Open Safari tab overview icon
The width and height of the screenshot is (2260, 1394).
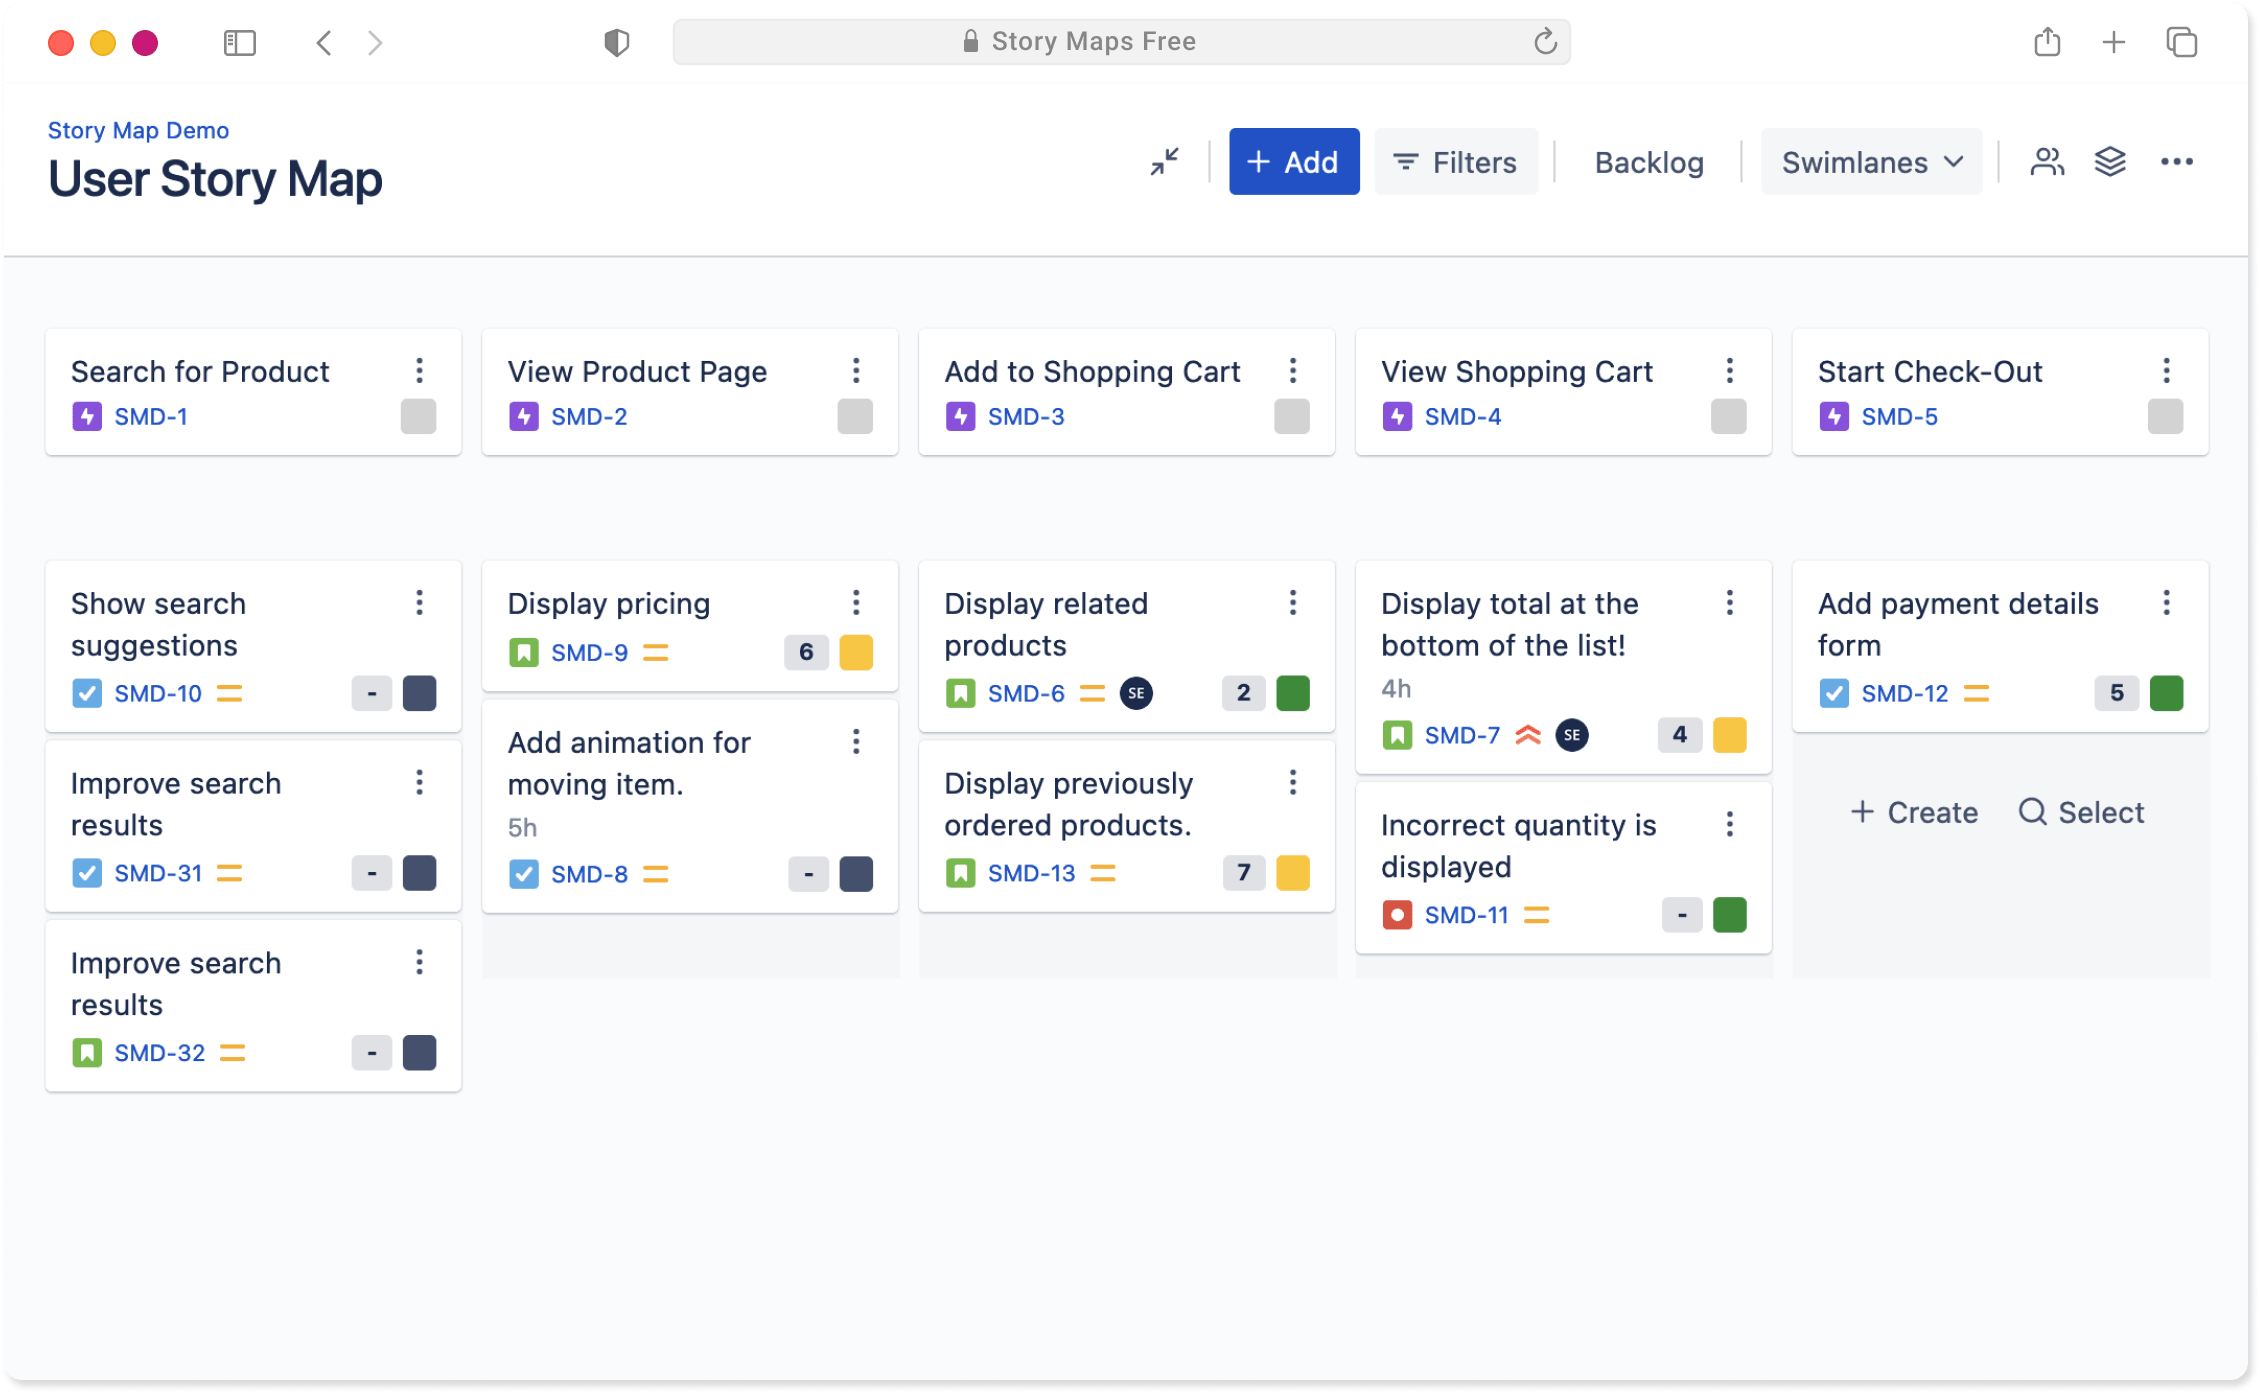[2182, 42]
